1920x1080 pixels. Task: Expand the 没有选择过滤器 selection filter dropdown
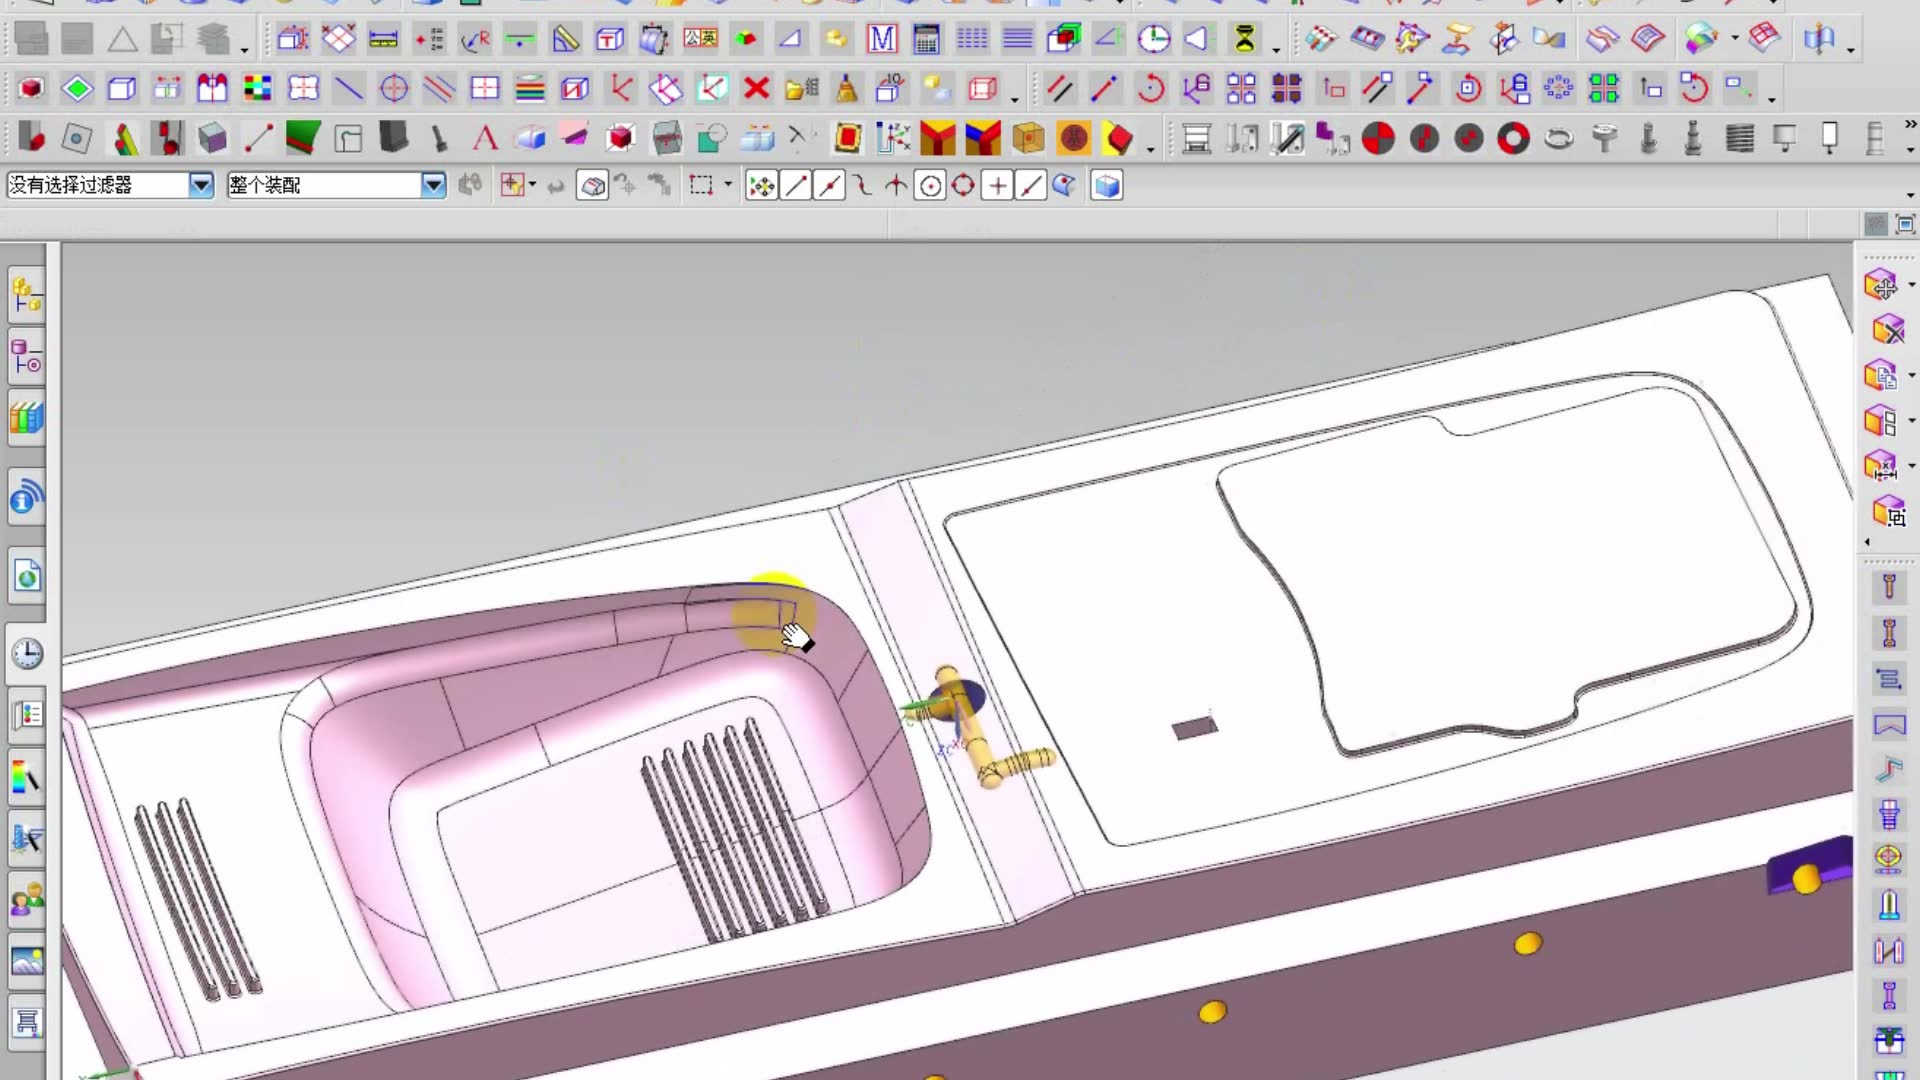click(201, 185)
